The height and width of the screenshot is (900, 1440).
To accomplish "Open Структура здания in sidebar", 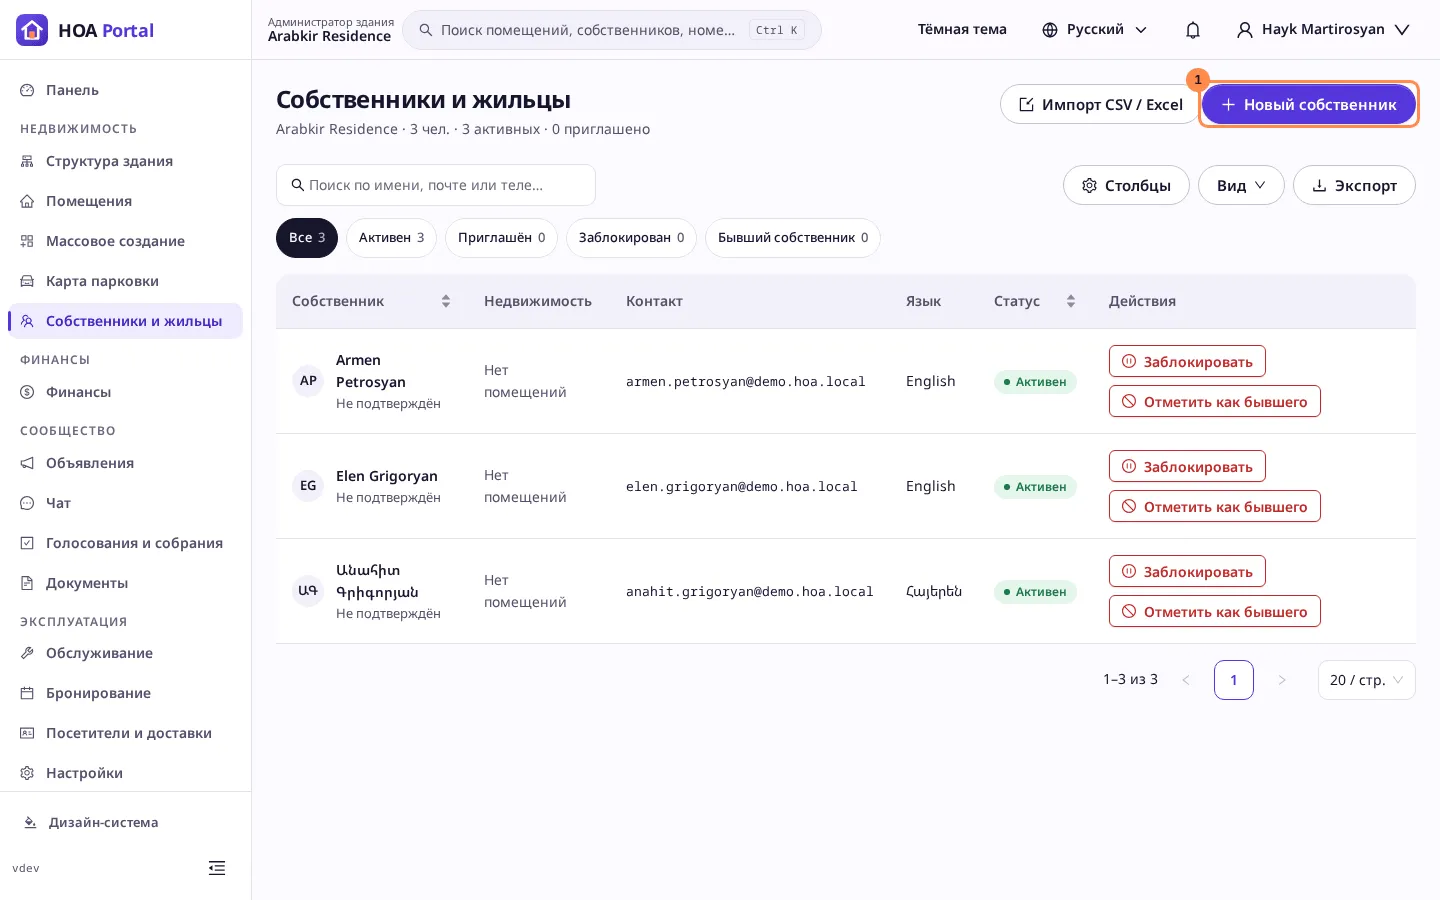I will [x=125, y=161].
